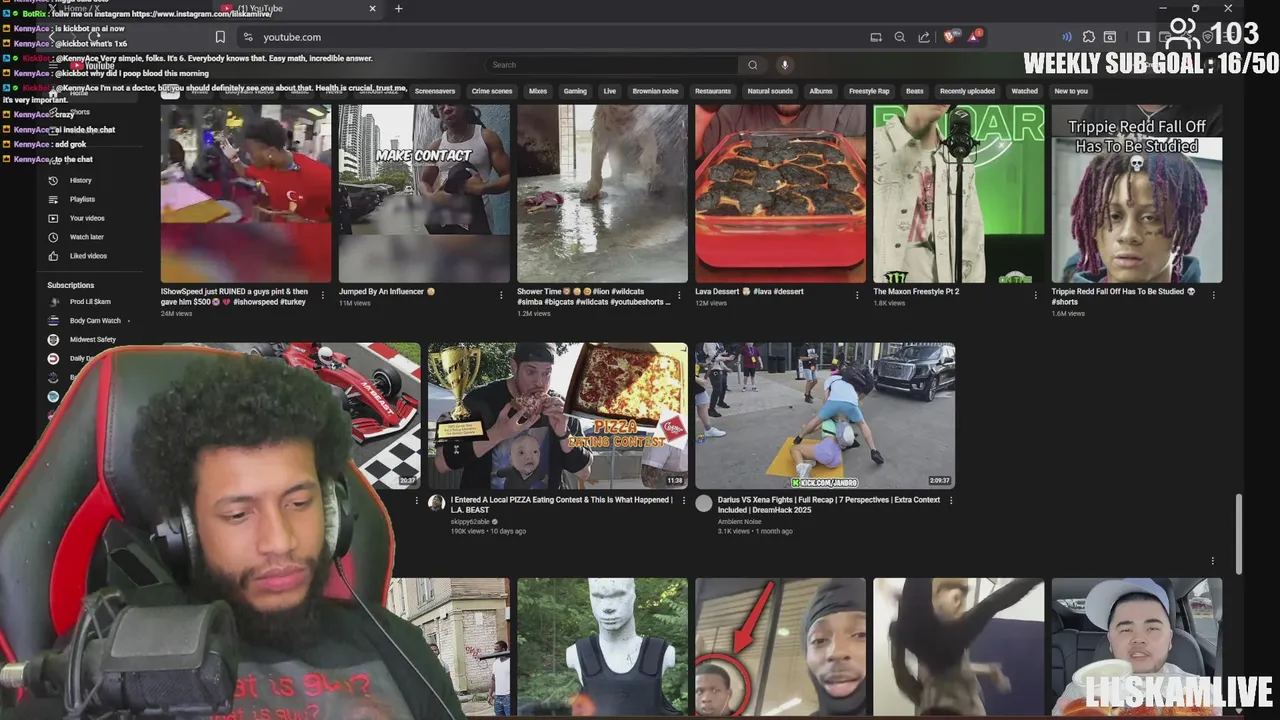Click the YouTube search magnifier button

753,65
